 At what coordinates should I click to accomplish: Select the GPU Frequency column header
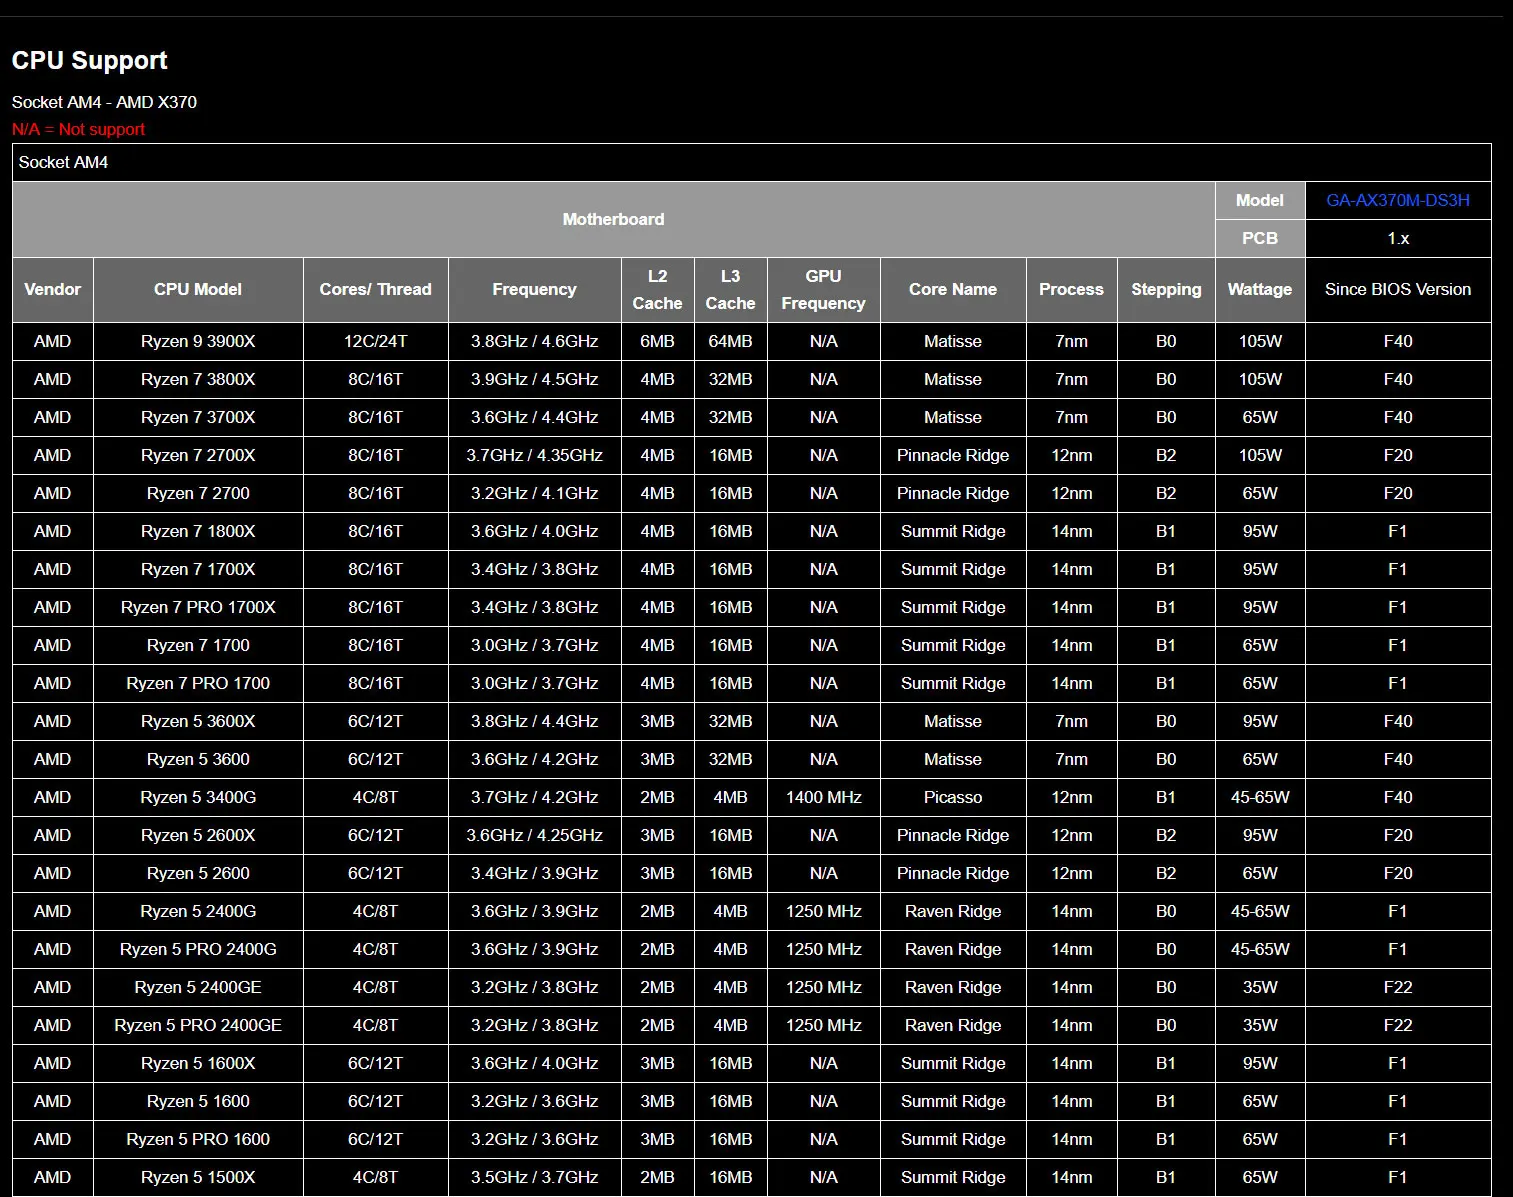(x=823, y=289)
